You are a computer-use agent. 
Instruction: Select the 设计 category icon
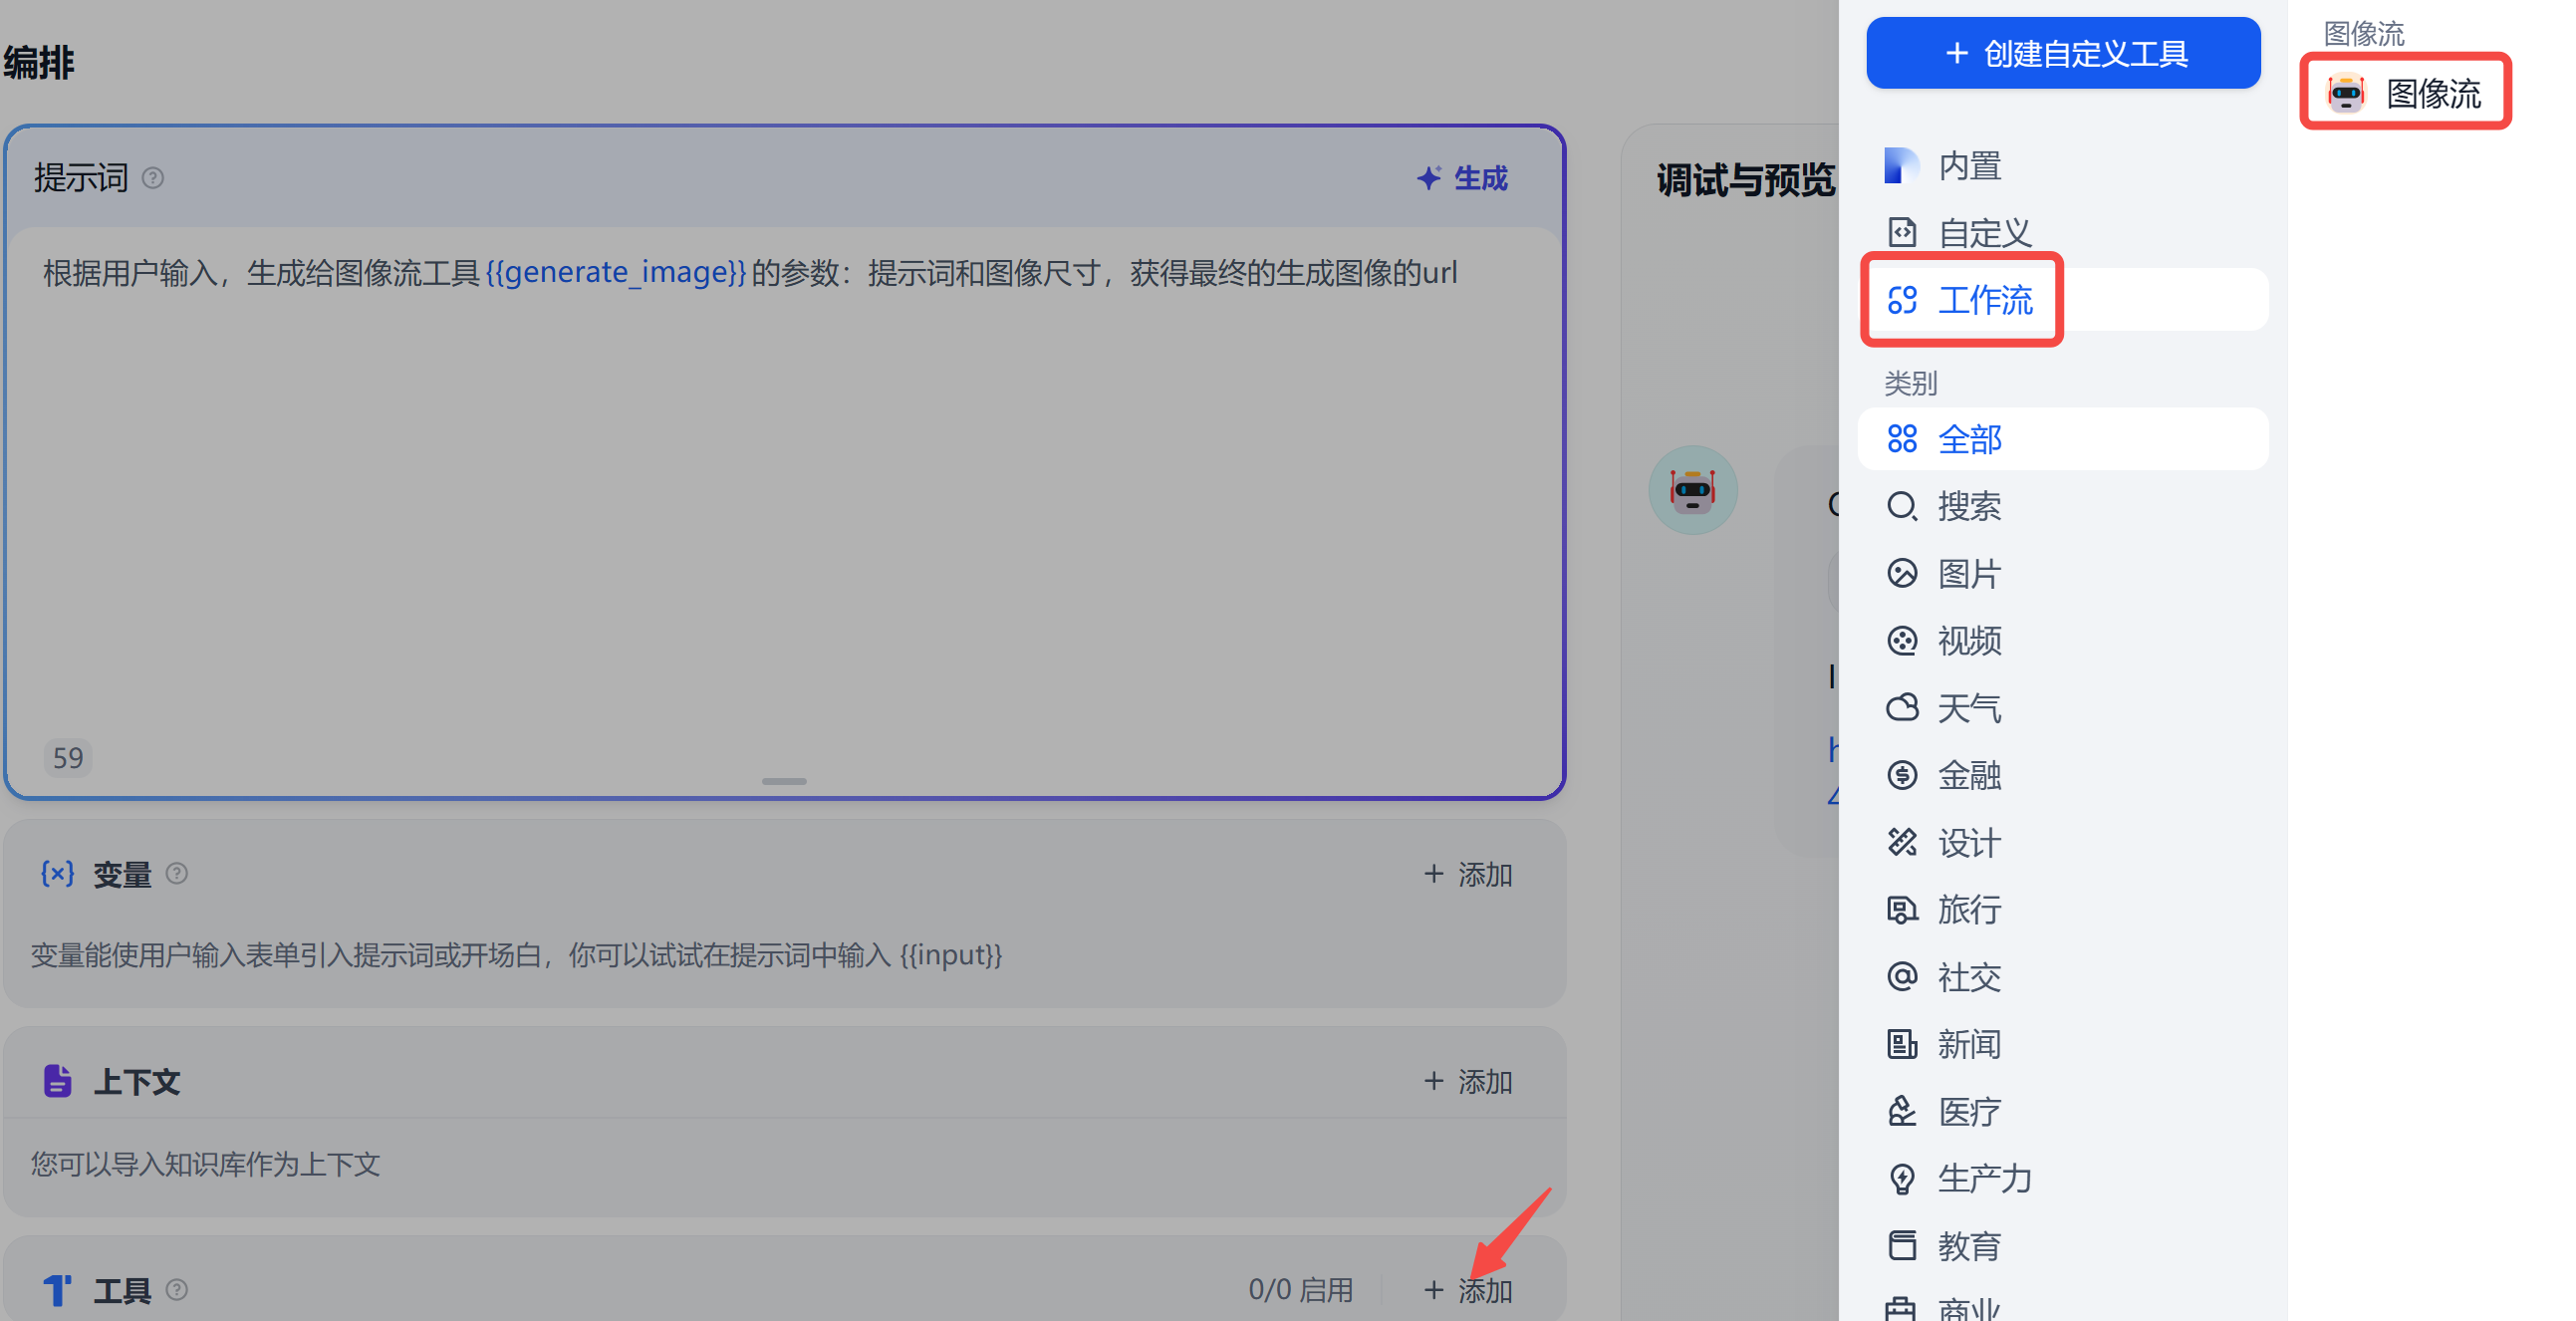click(x=1902, y=842)
